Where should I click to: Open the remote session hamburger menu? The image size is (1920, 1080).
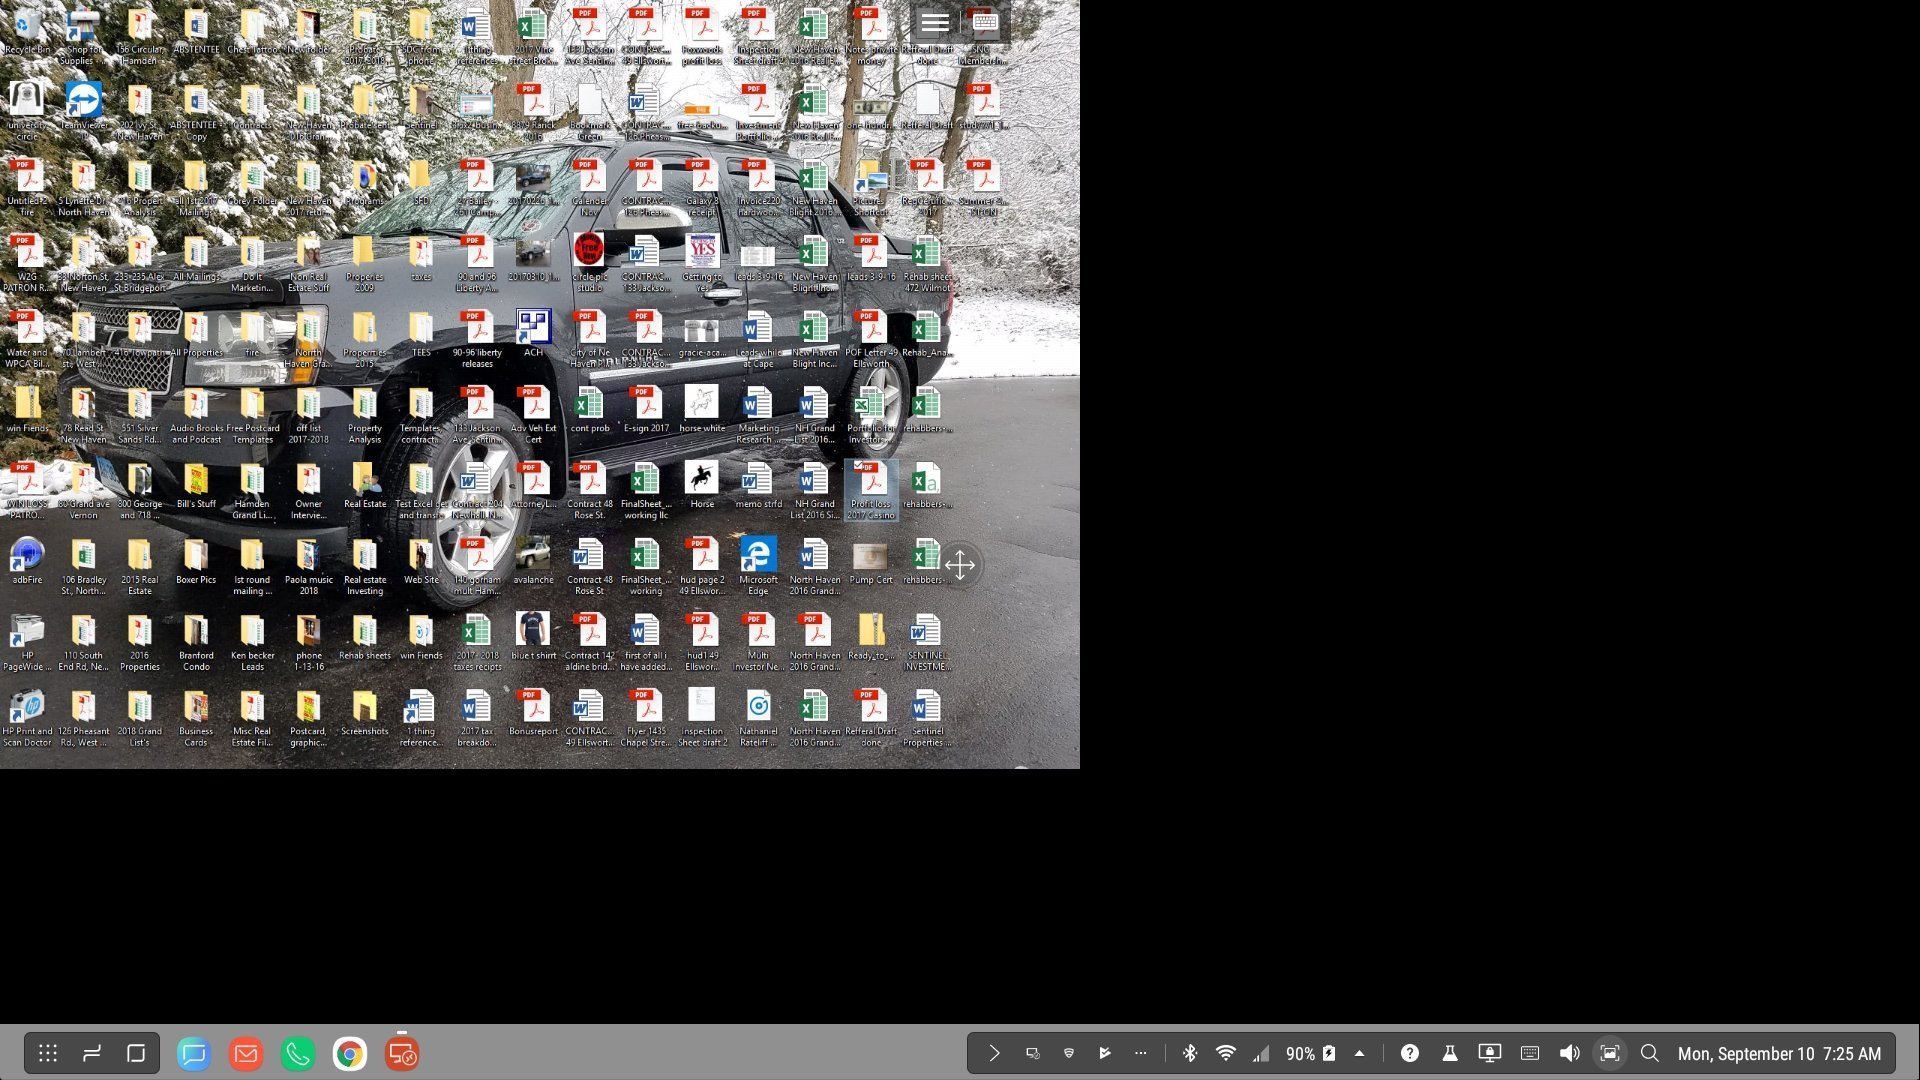tap(935, 23)
